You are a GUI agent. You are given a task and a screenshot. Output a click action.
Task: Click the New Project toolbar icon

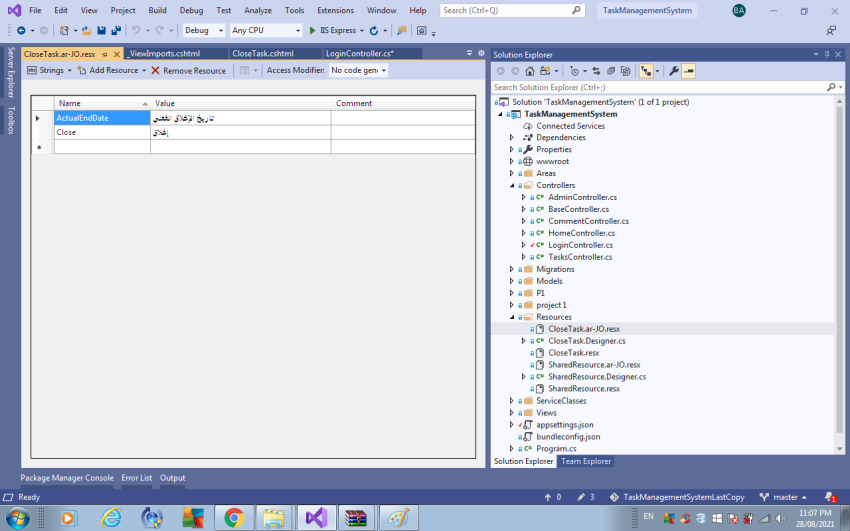coord(64,31)
